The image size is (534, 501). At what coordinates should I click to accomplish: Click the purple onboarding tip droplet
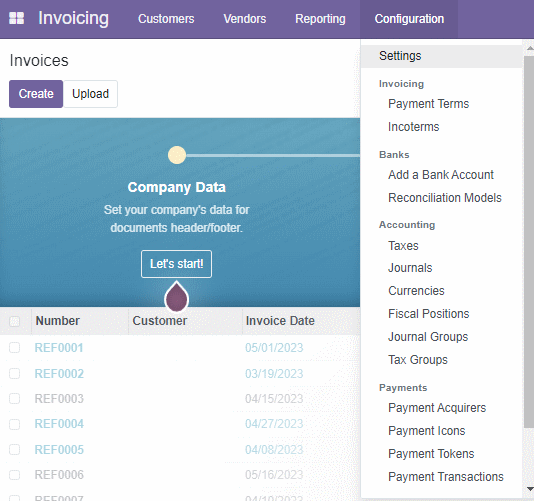[x=176, y=296]
